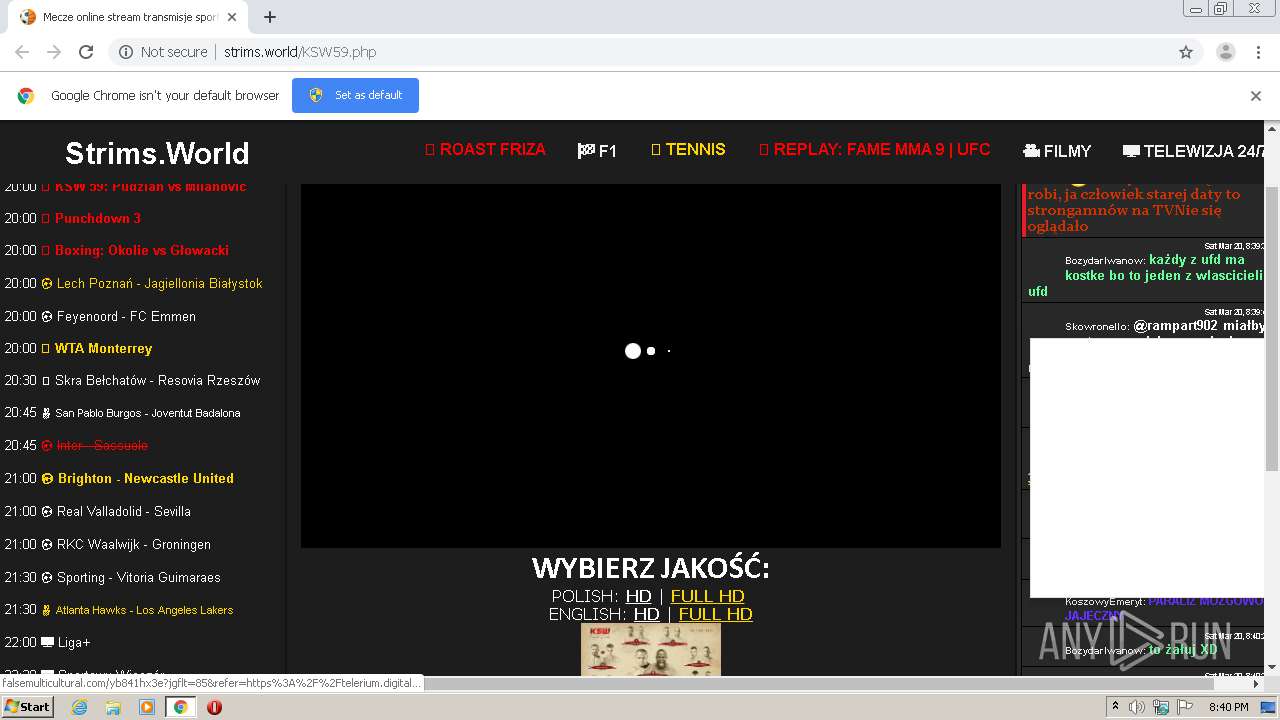Click the address bar URL field
This screenshot has height=720, width=1280.
click(640, 52)
